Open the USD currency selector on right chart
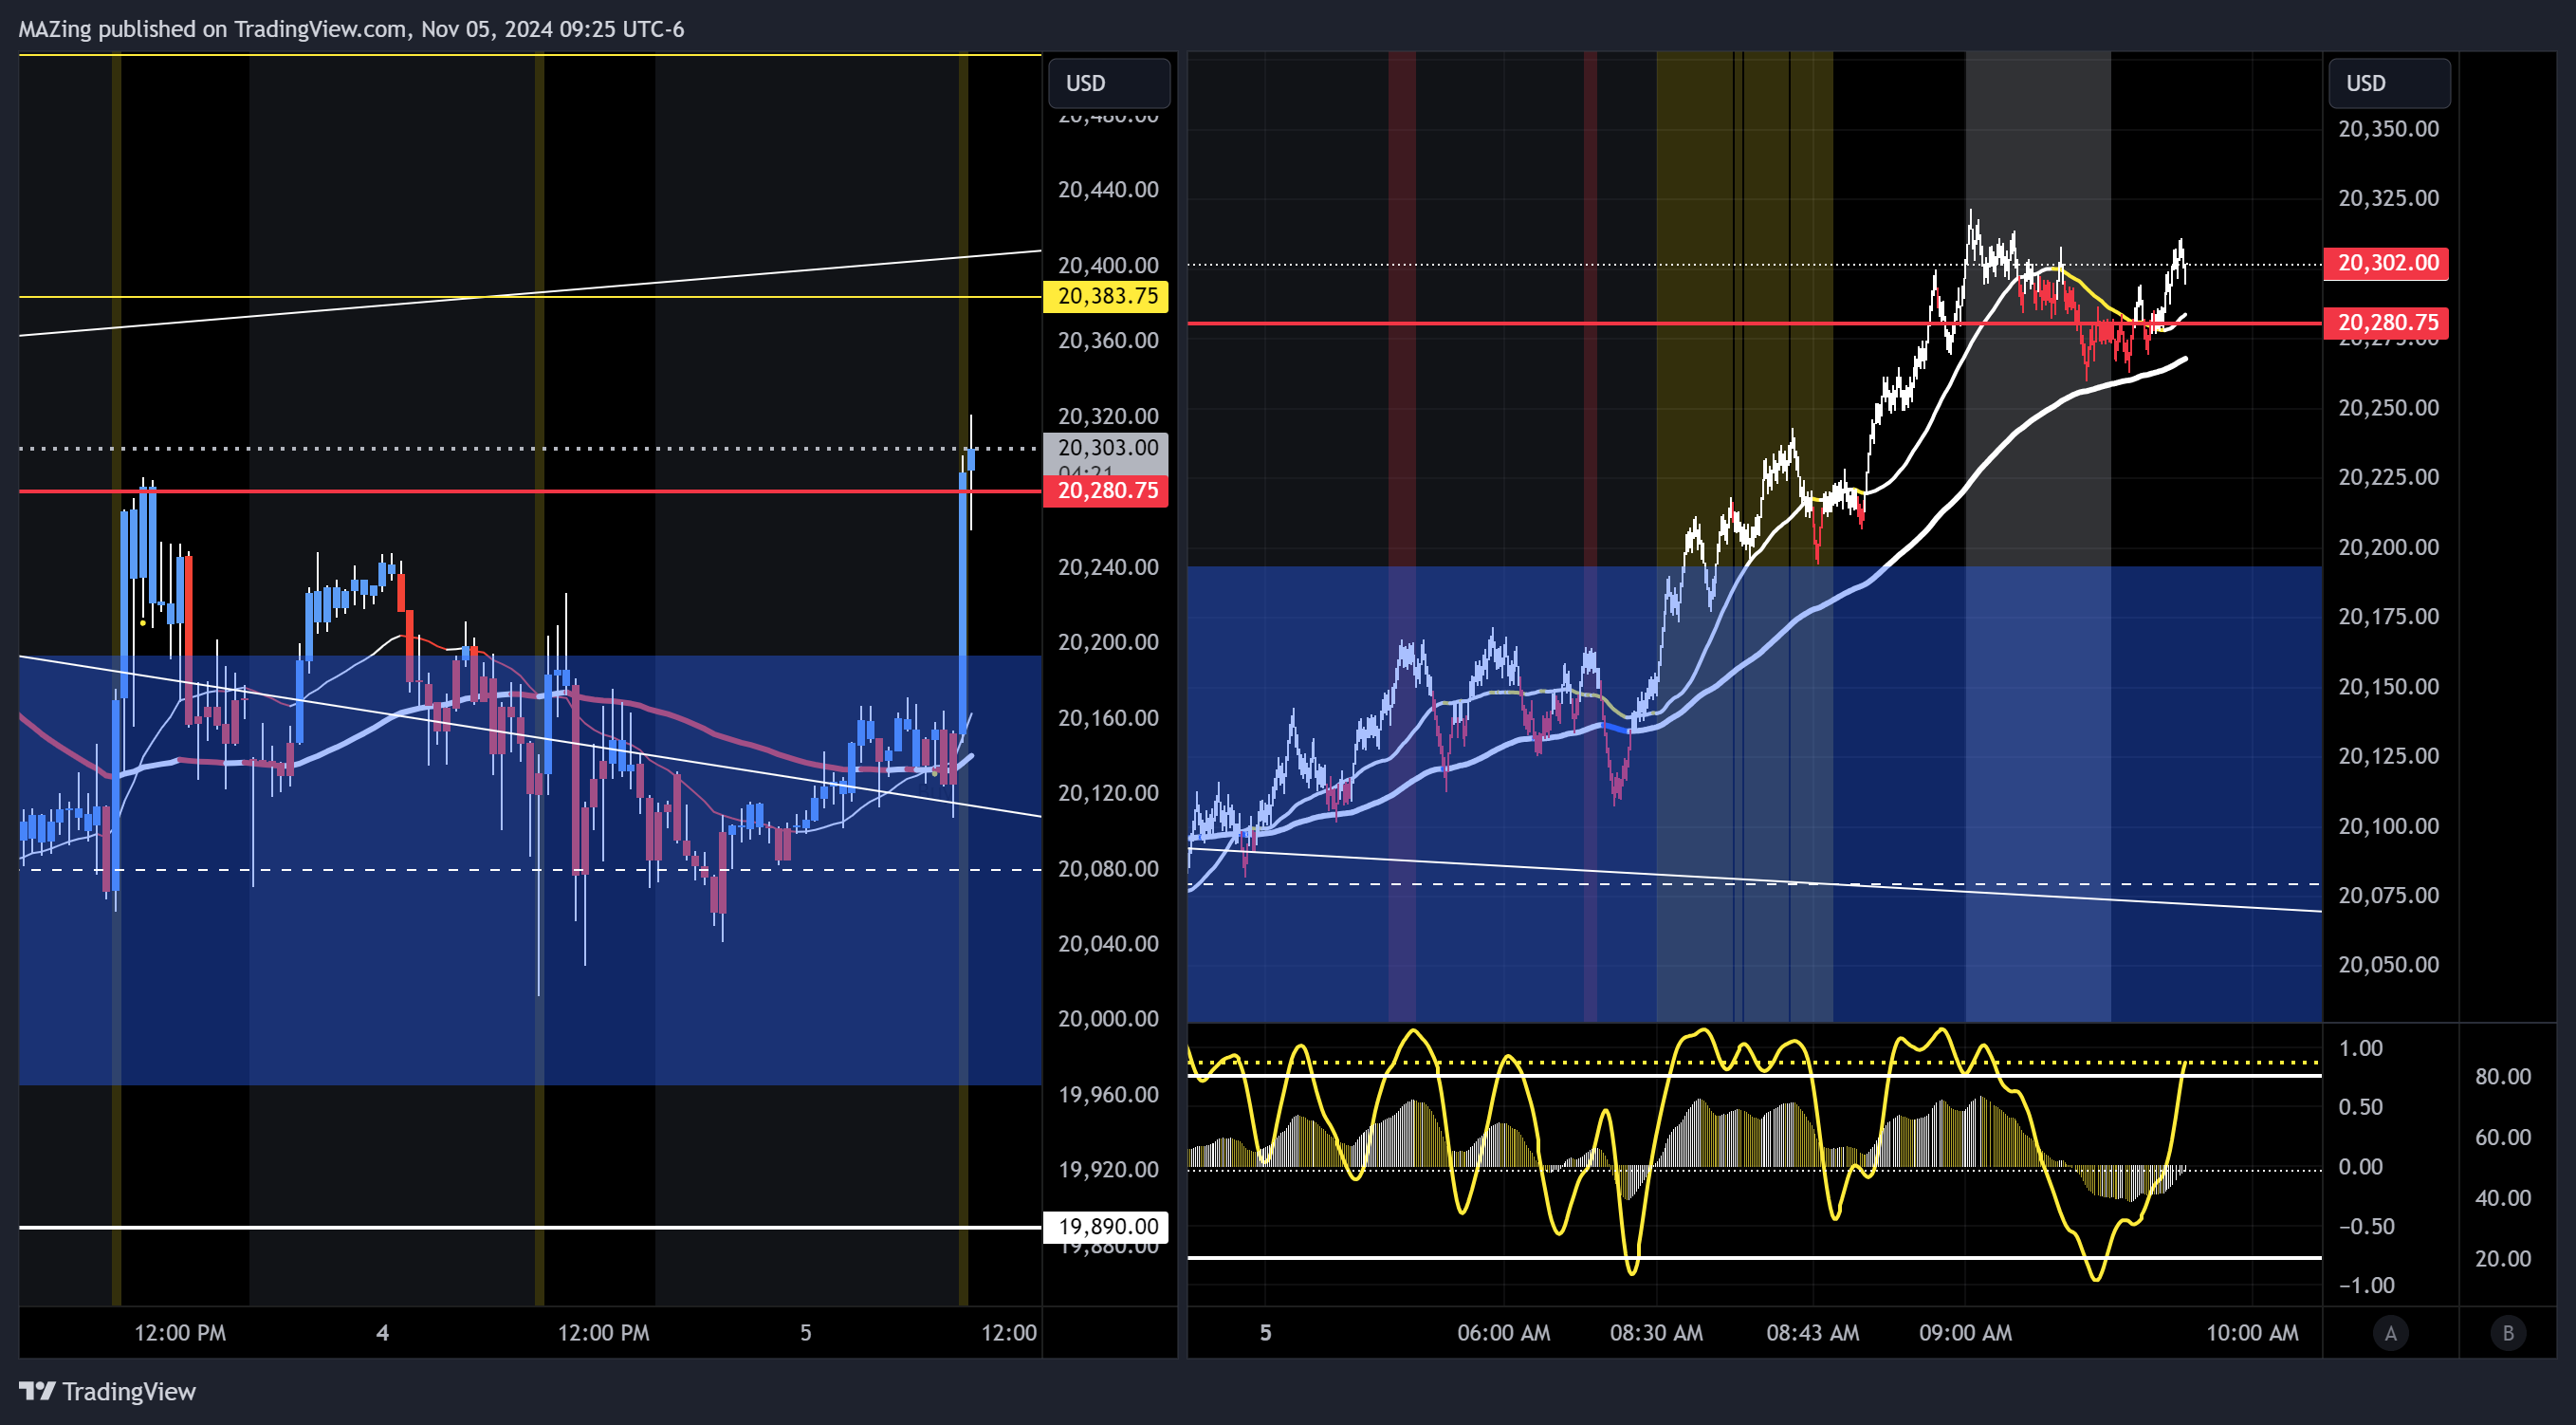The image size is (2576, 1425). coord(2388,83)
